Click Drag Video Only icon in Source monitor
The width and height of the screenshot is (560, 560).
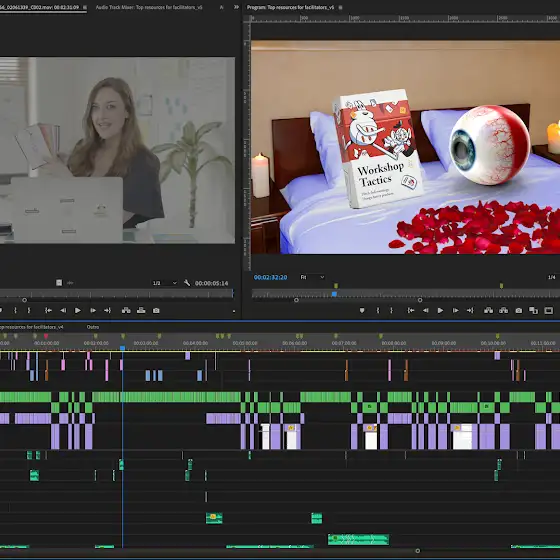coord(59,283)
